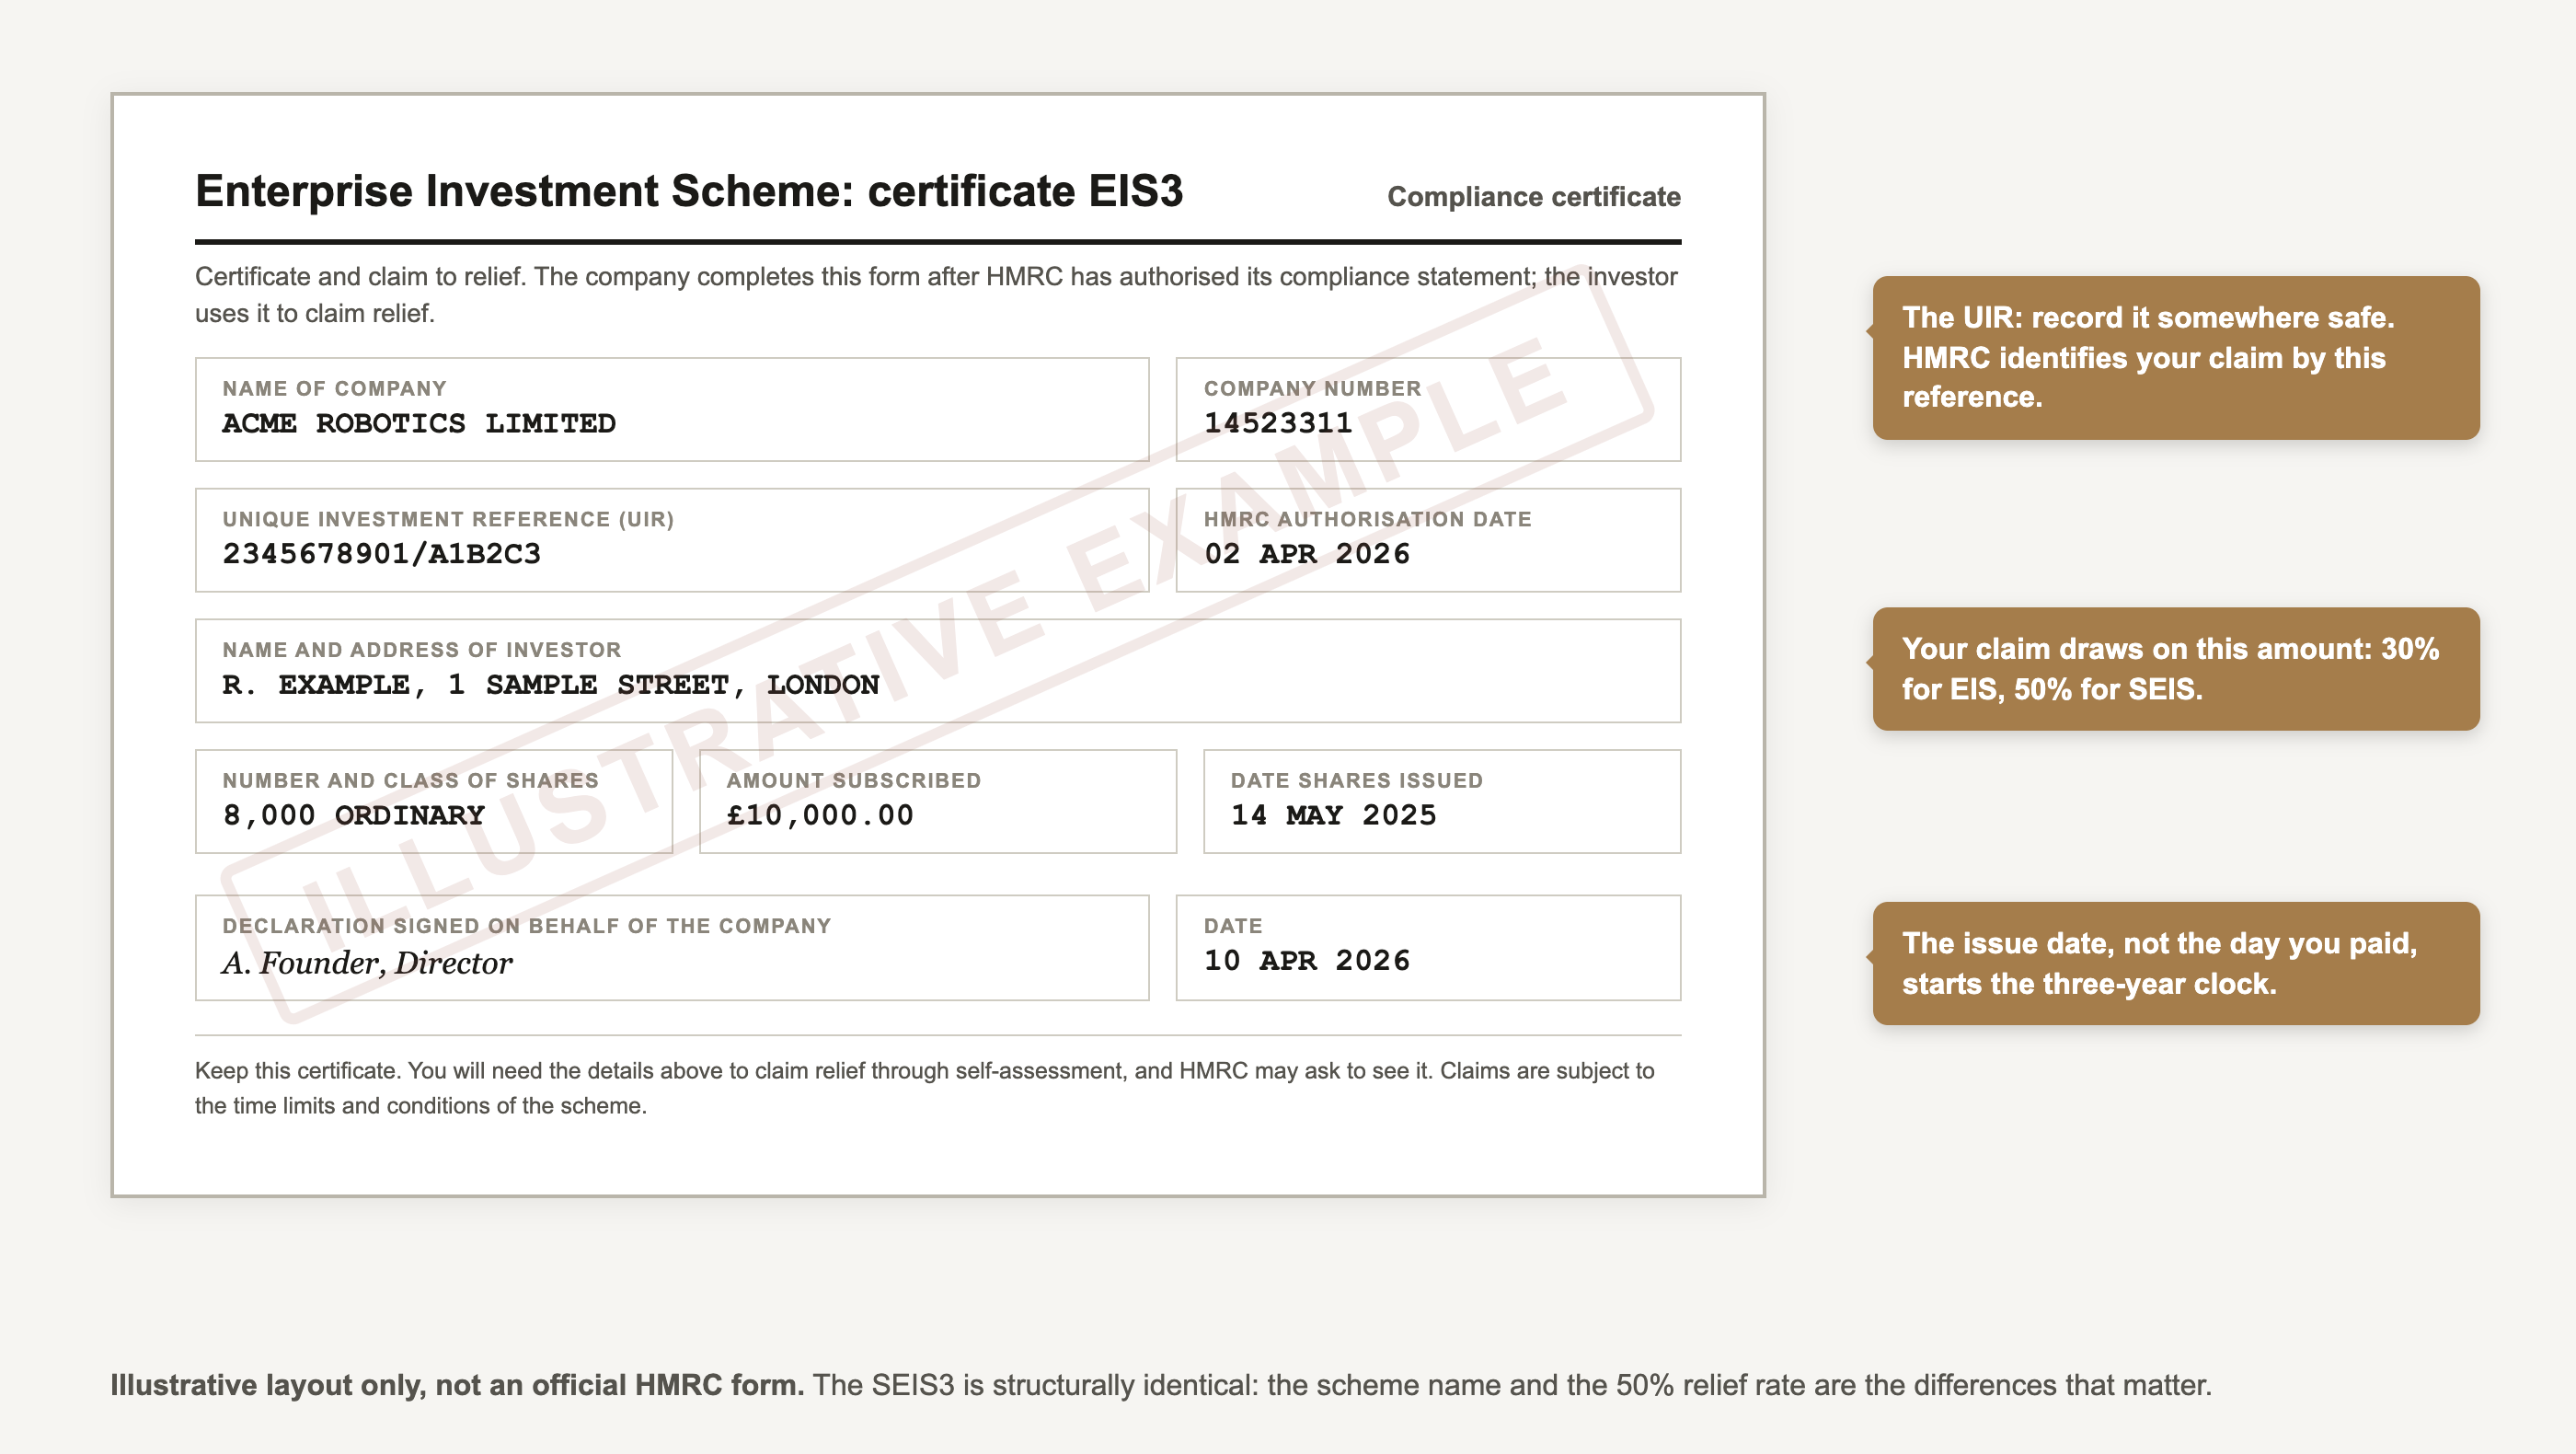Click 'DECLARATION SIGNED ON BEHALF OF THE COMPANY' label
The height and width of the screenshot is (1454, 2576).
point(526,926)
